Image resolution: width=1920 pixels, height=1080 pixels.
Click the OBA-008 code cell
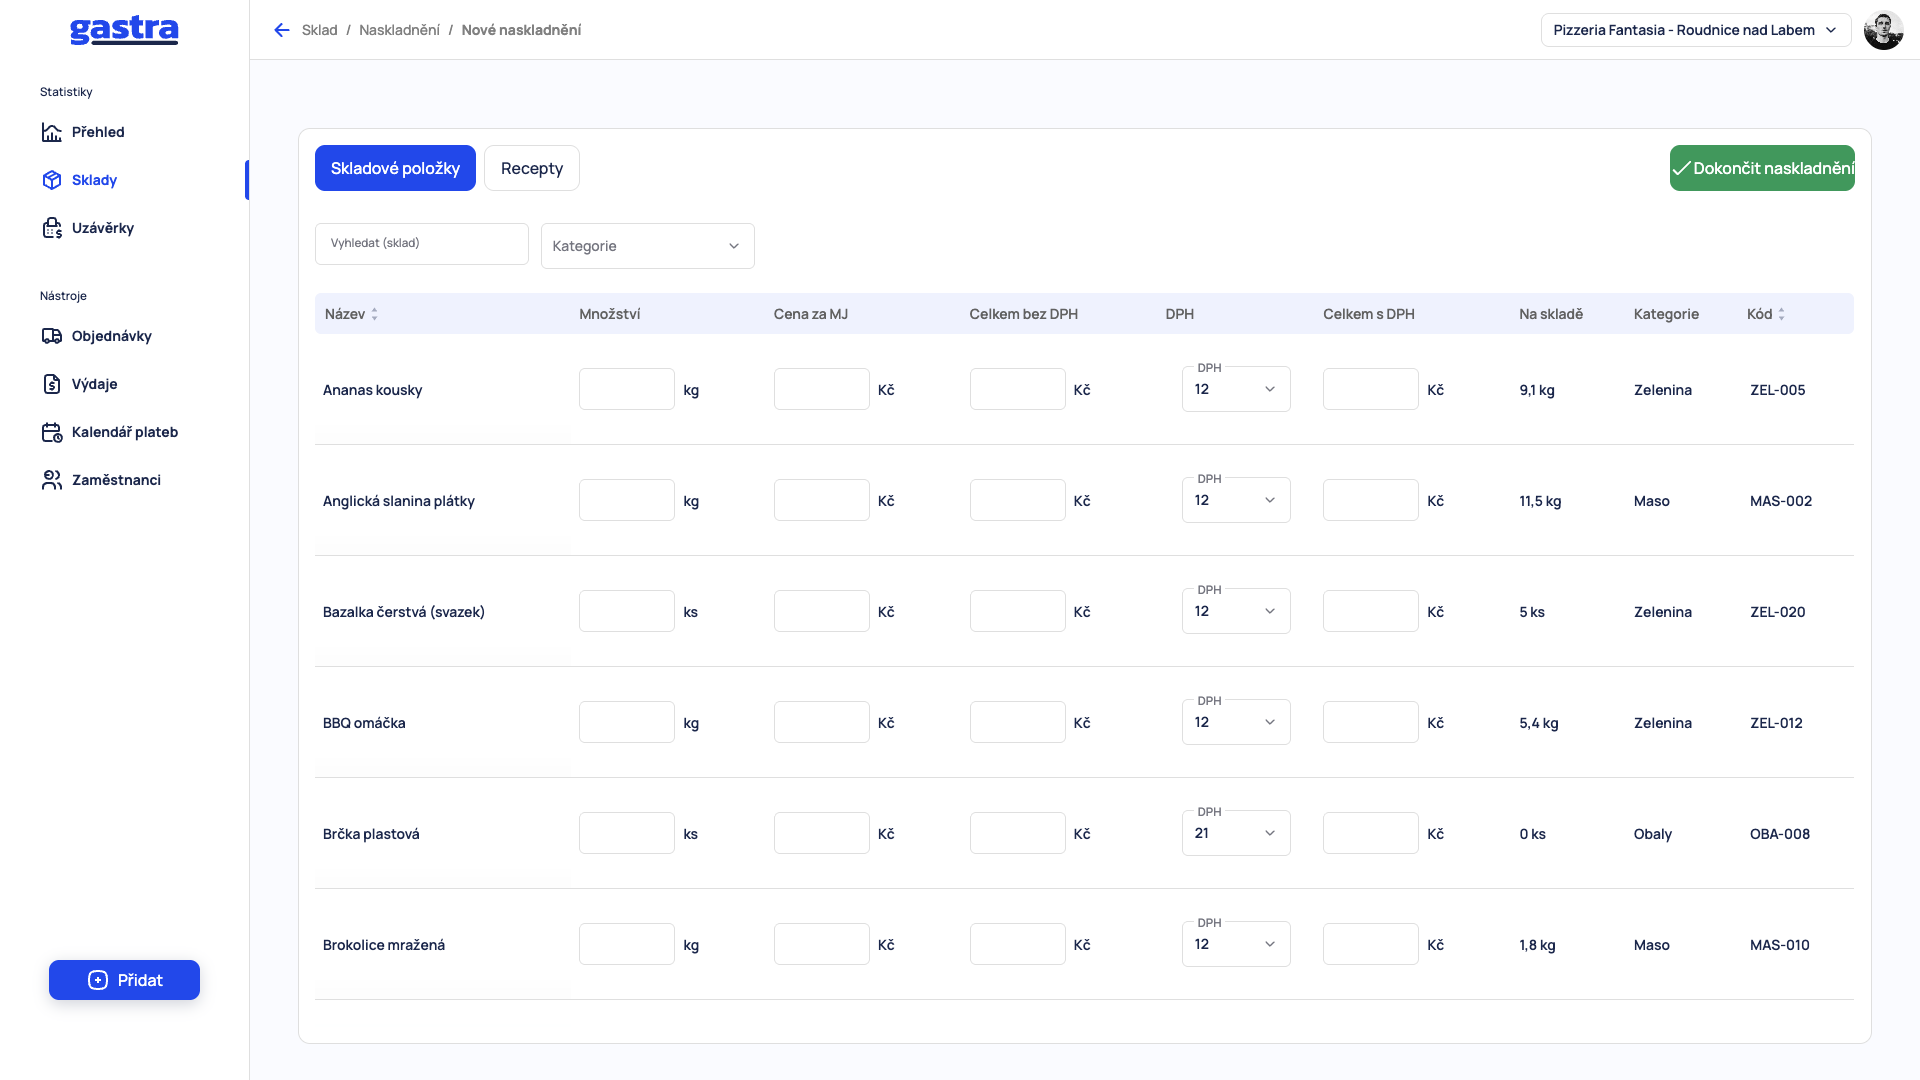pos(1780,834)
